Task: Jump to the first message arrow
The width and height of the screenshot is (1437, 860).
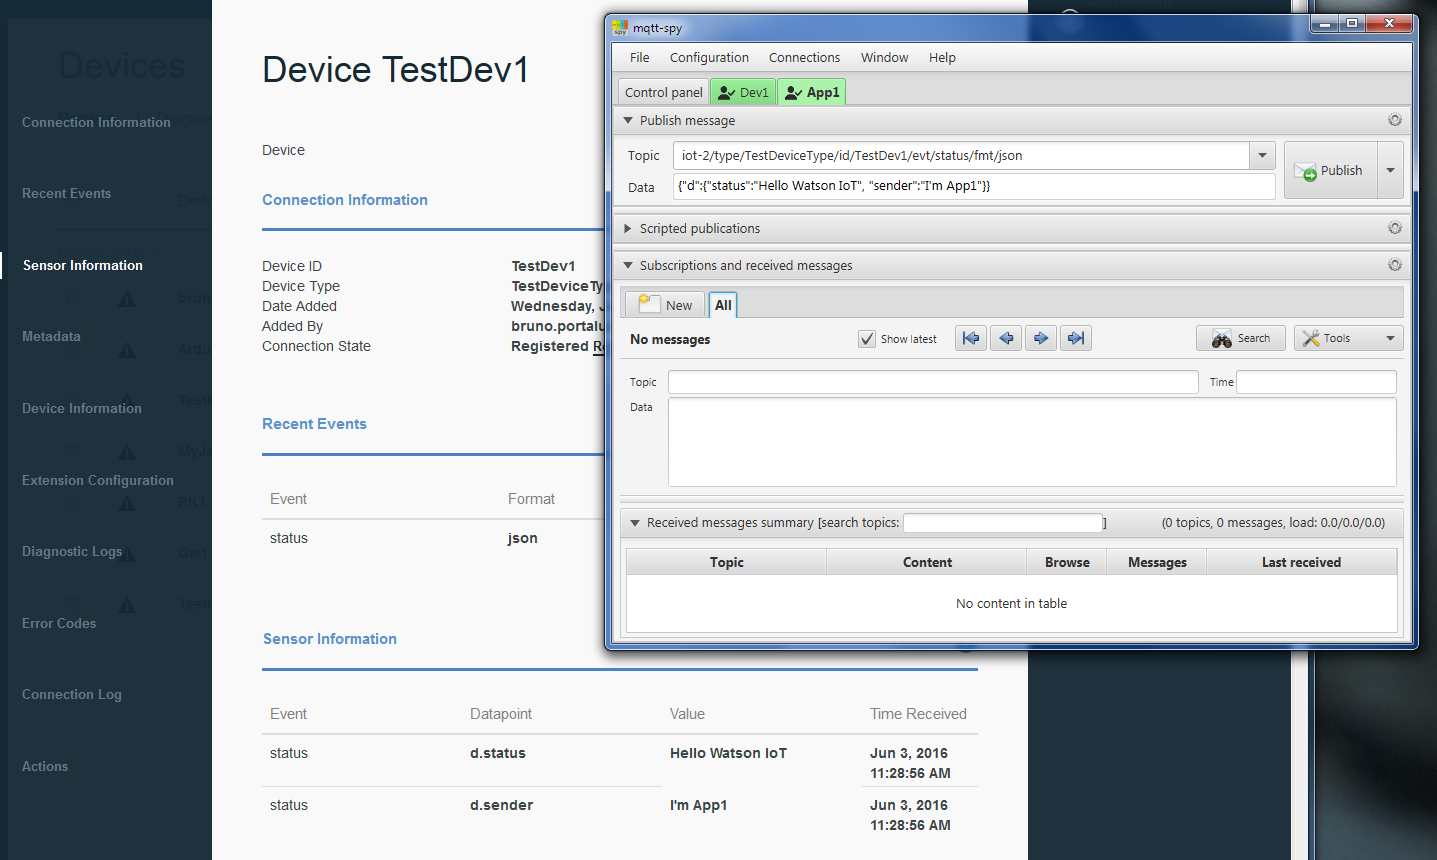Action: (x=971, y=338)
